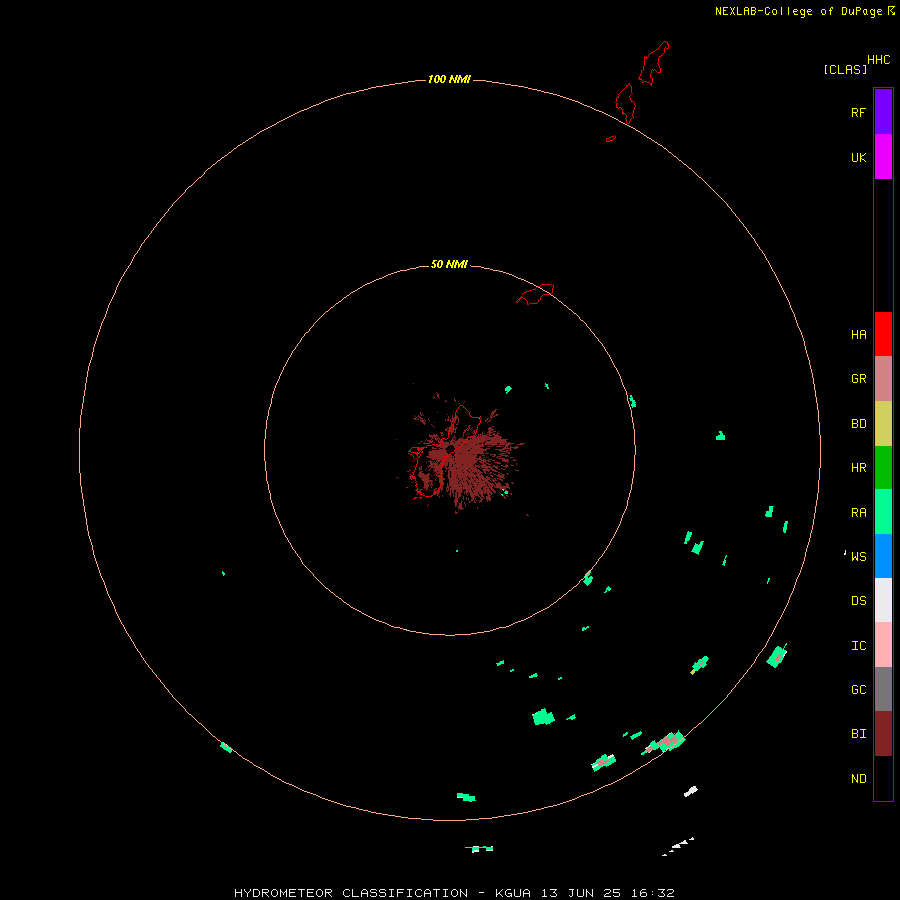Image resolution: width=900 pixels, height=900 pixels.
Task: Click the BI legend label
Action: [x=858, y=734]
